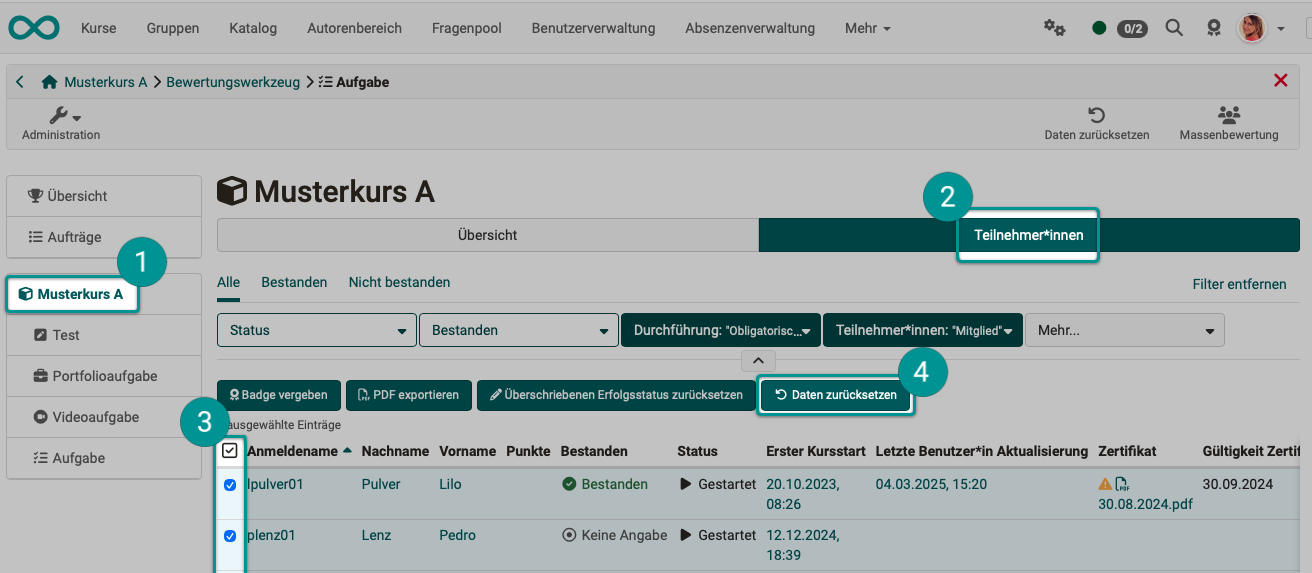Open user plenz01 link
The width and height of the screenshot is (1312, 573).
[x=271, y=535]
